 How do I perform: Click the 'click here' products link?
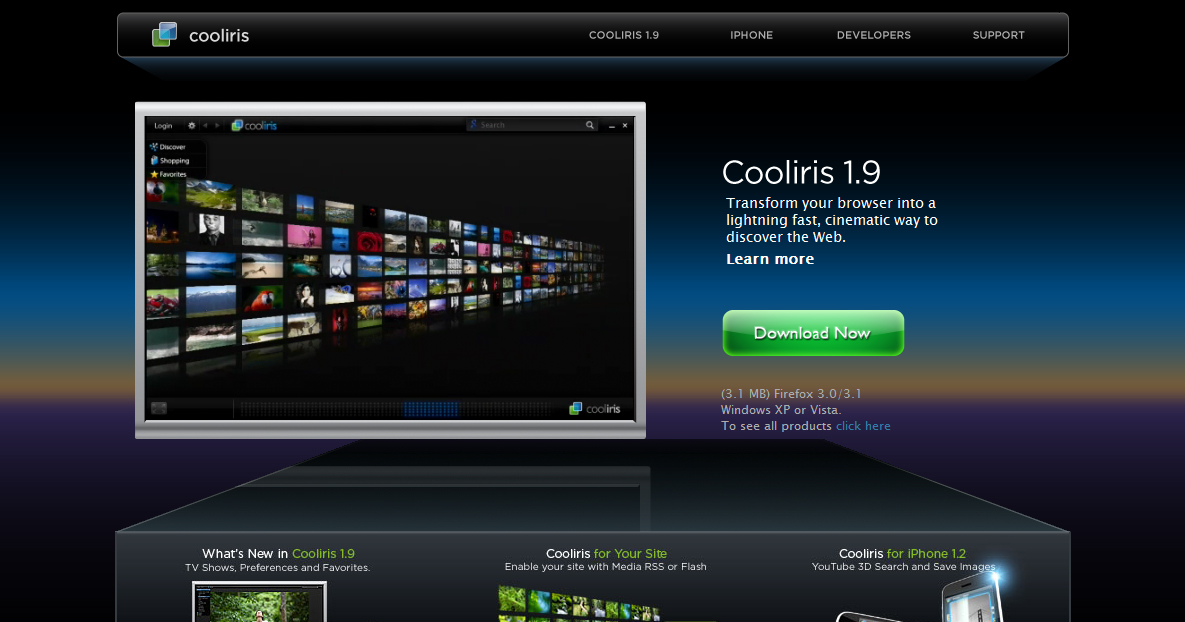(863, 425)
